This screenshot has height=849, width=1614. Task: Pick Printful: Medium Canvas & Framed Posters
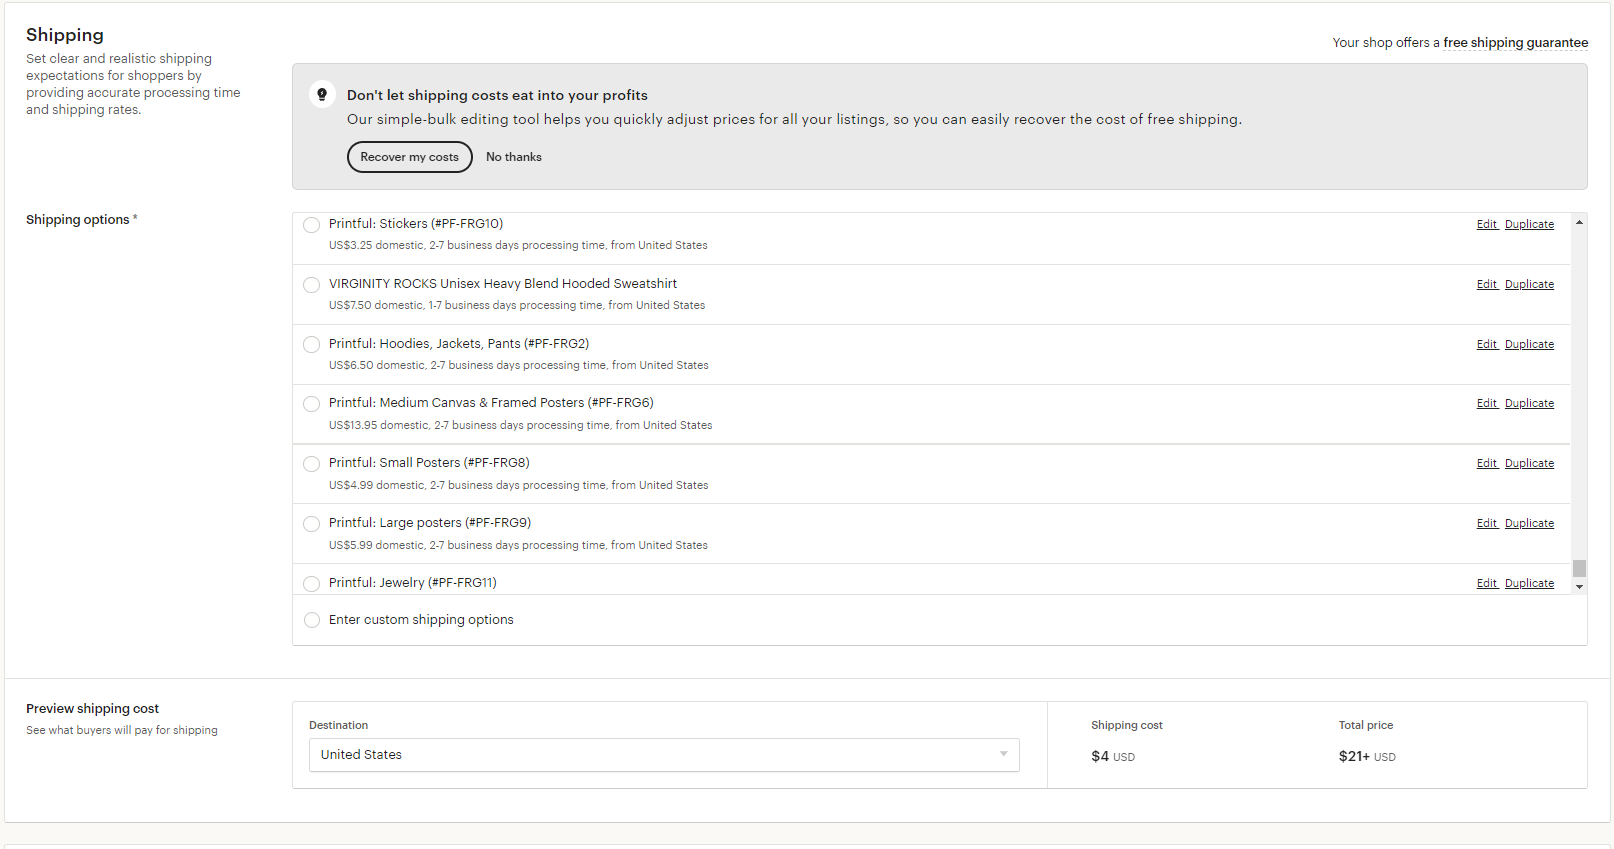tap(312, 404)
